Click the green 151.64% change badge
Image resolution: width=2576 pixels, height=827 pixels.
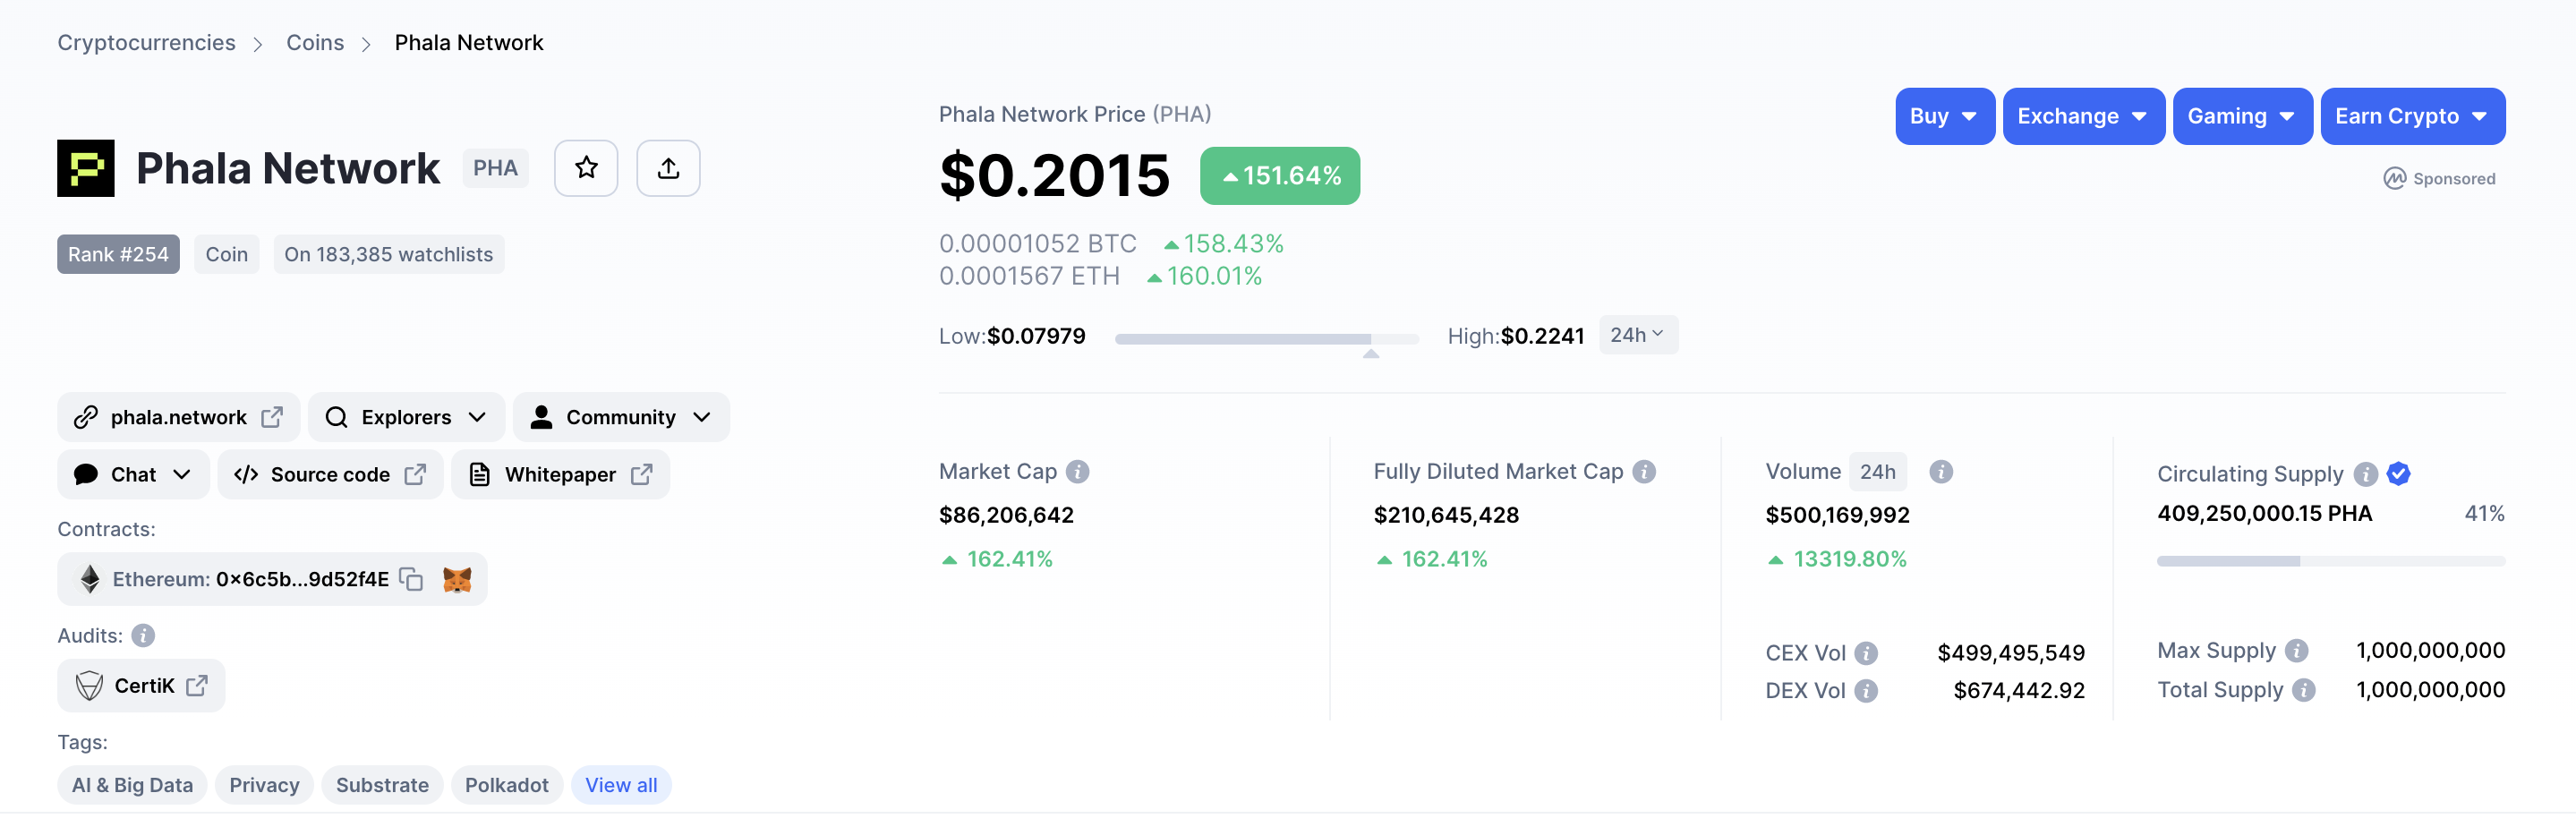pos(1280,176)
